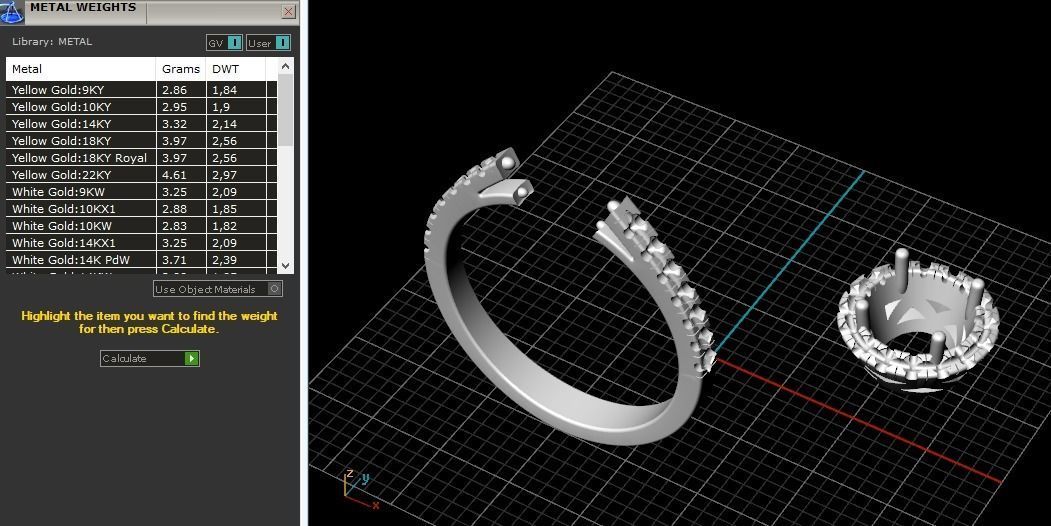
Task: Click the 4.61 grams value
Action: point(174,175)
